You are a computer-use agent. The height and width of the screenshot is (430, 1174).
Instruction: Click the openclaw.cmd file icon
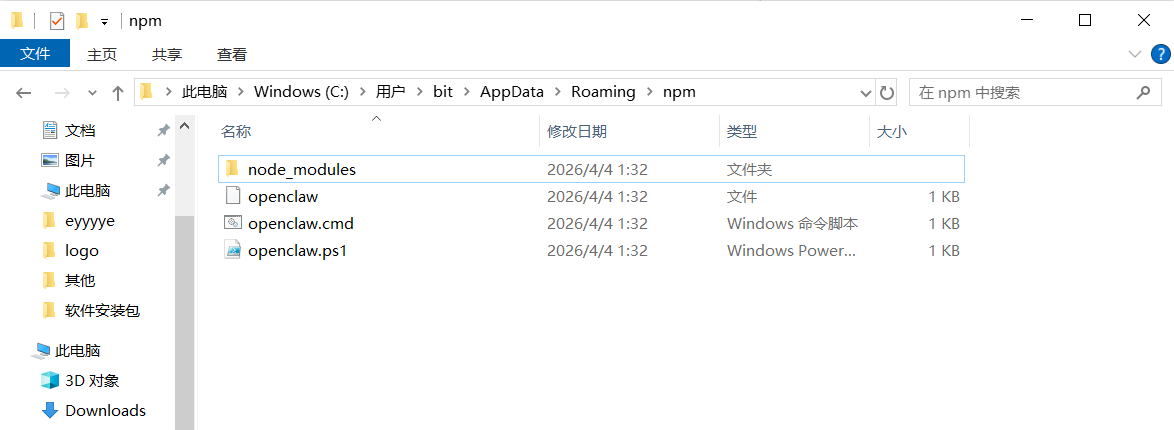[233, 223]
